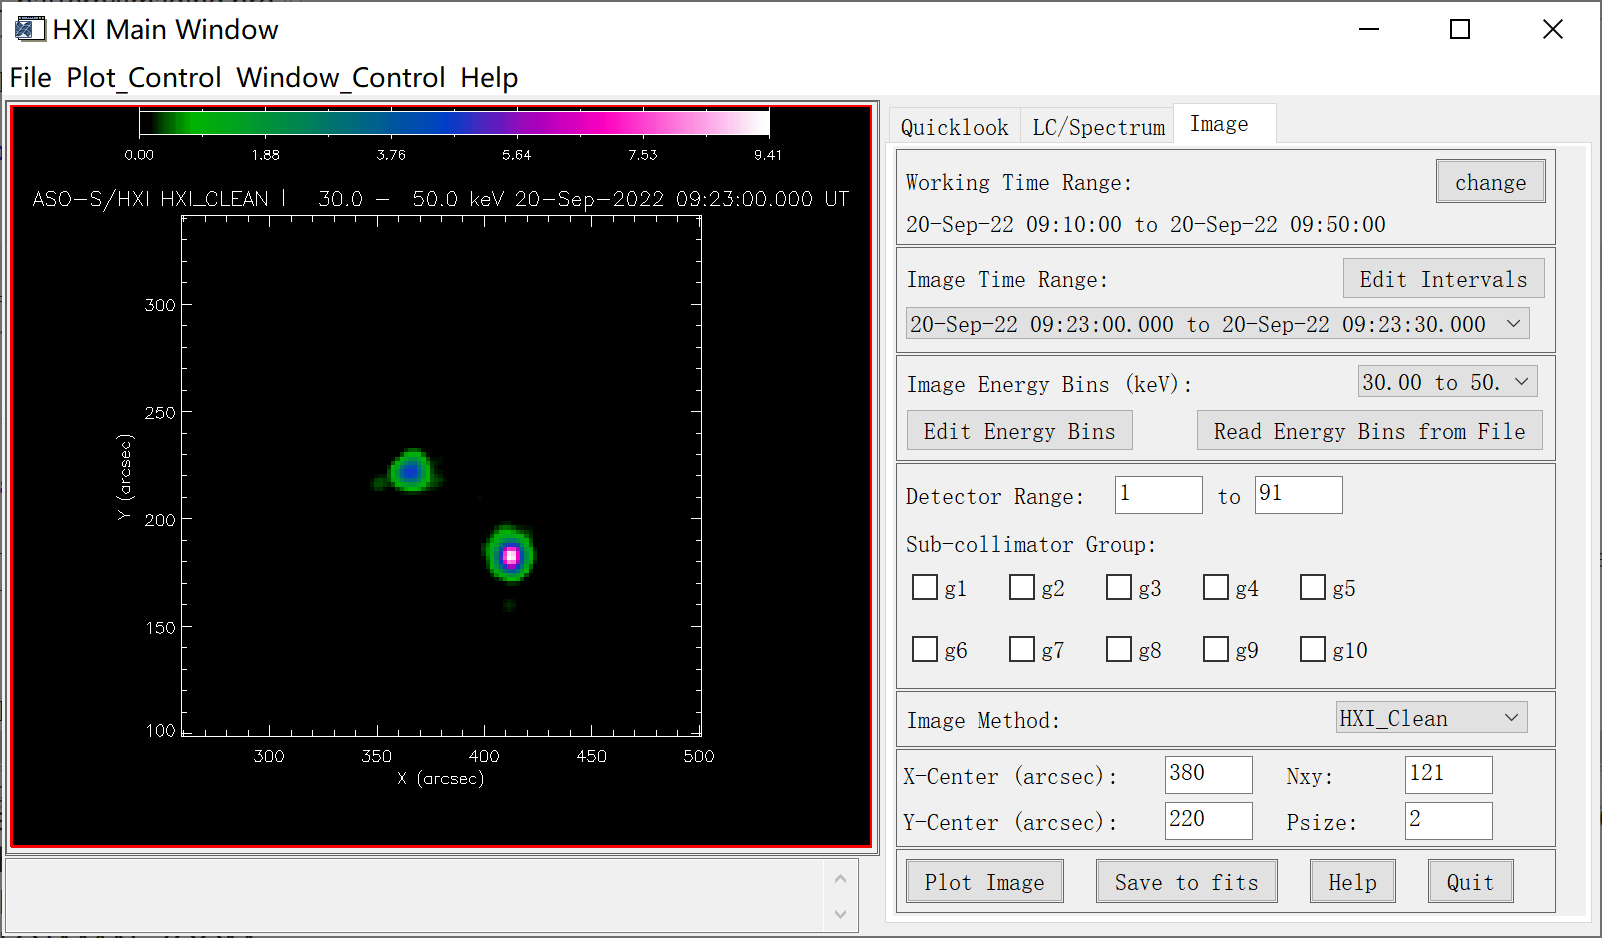Open the Plot_Control menu

point(143,78)
